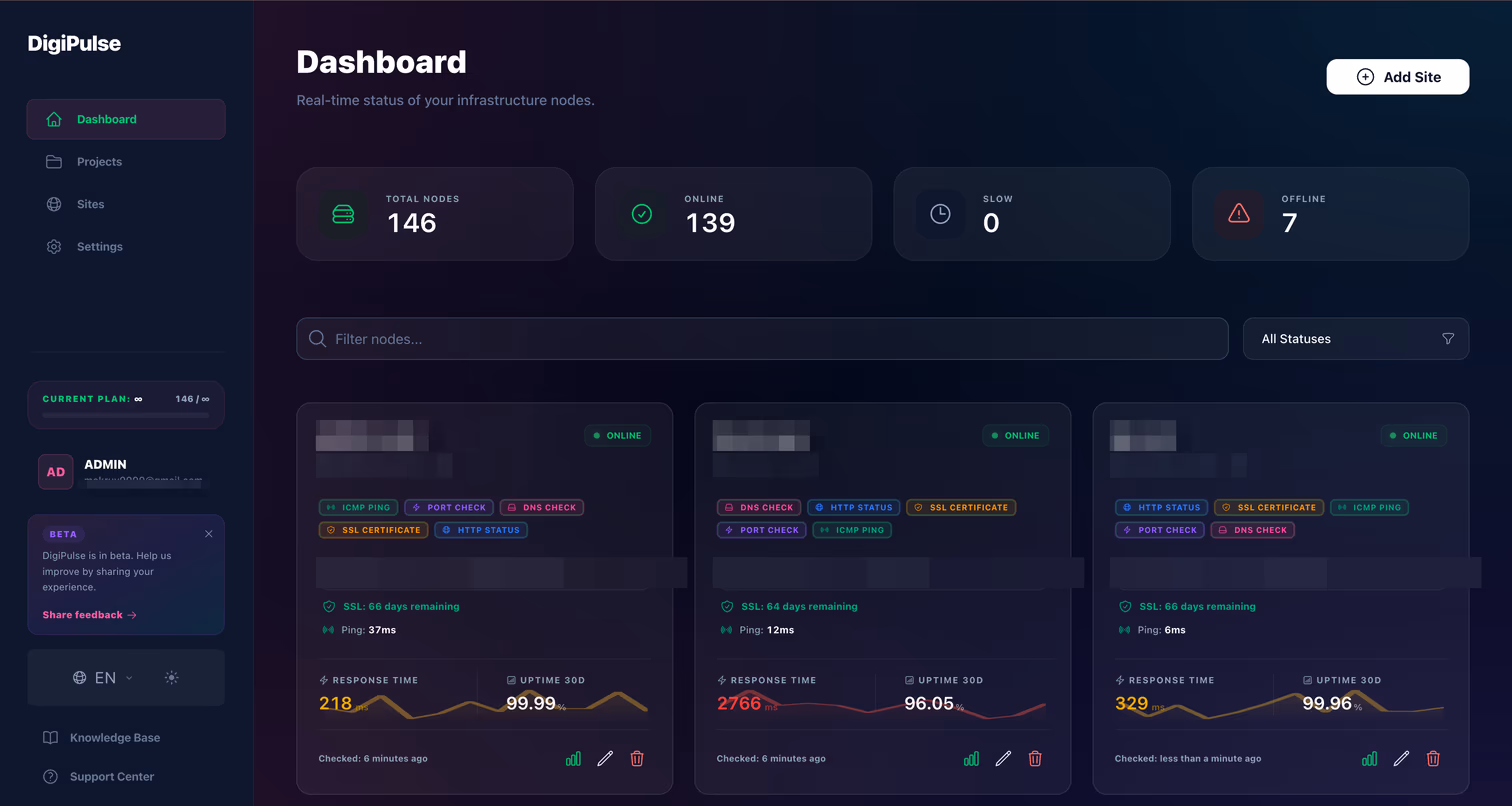The image size is (1512, 806).
Task: Click the checkmark icon in Online card
Action: pyautogui.click(x=642, y=214)
